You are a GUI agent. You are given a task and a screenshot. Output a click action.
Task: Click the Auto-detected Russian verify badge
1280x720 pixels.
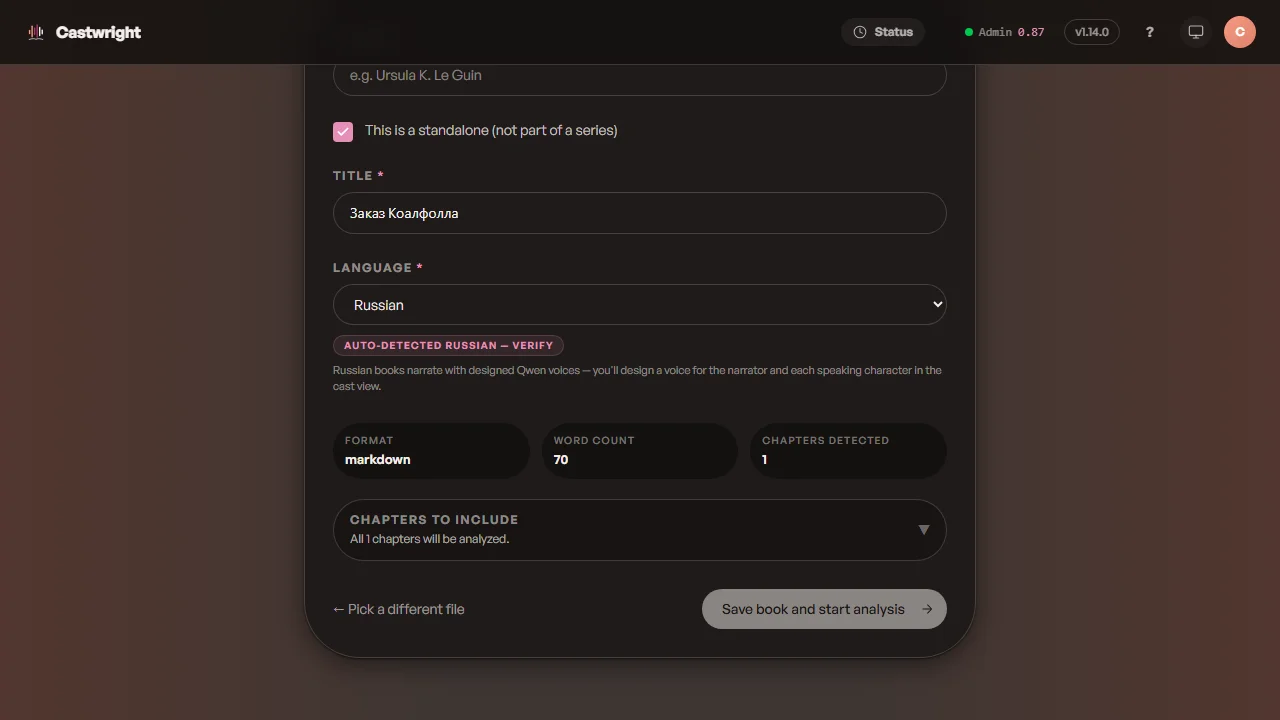448,345
